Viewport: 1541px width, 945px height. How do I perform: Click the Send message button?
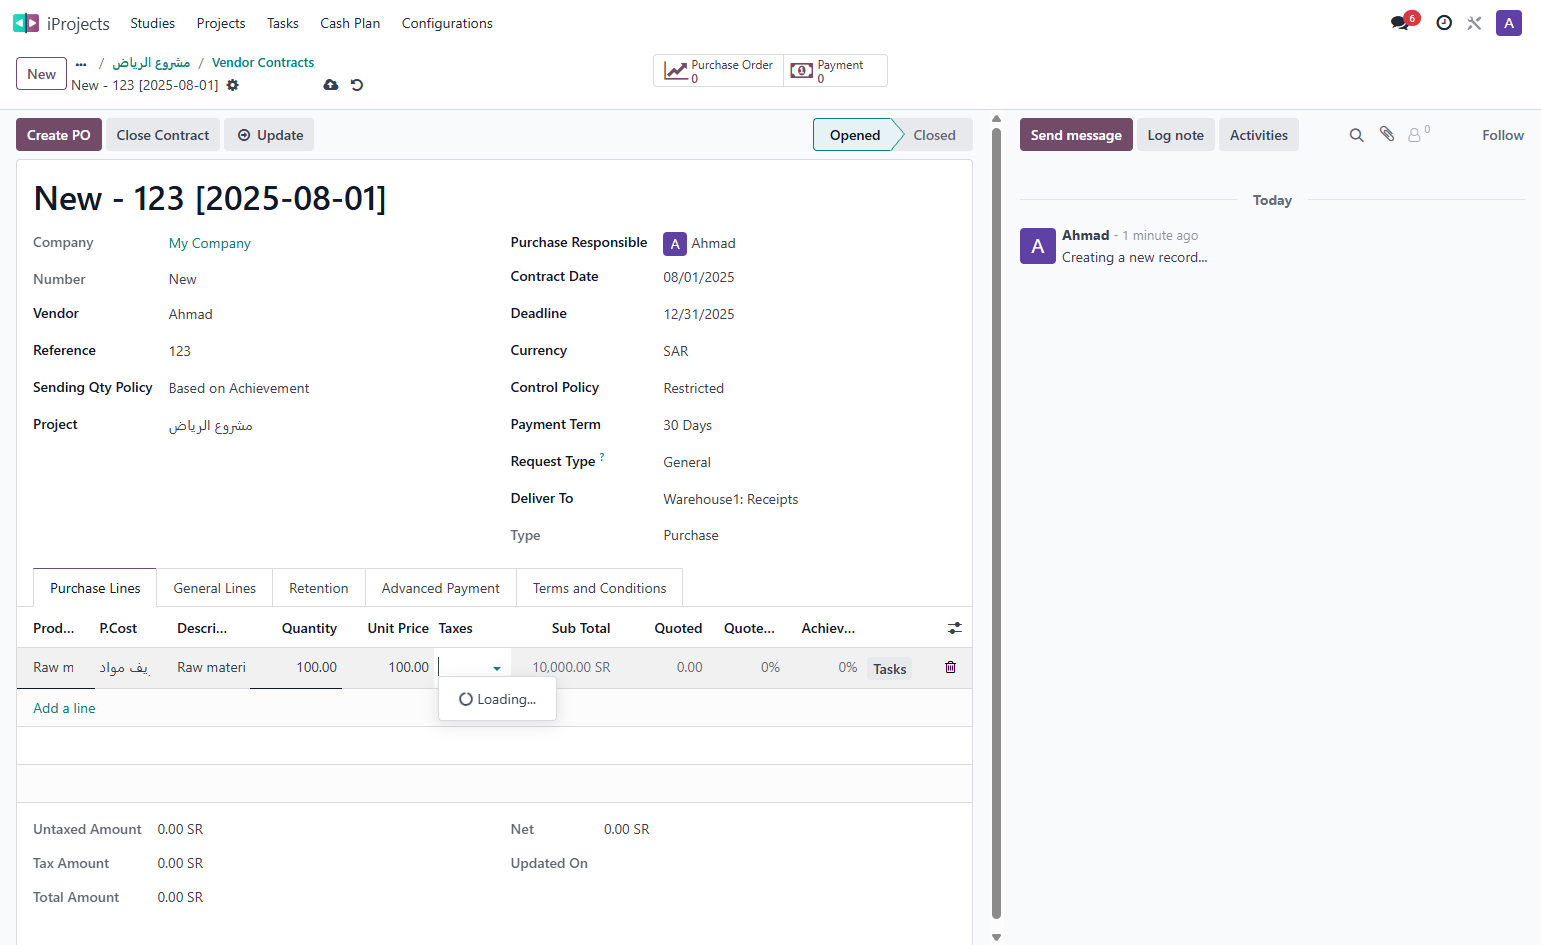click(1076, 135)
